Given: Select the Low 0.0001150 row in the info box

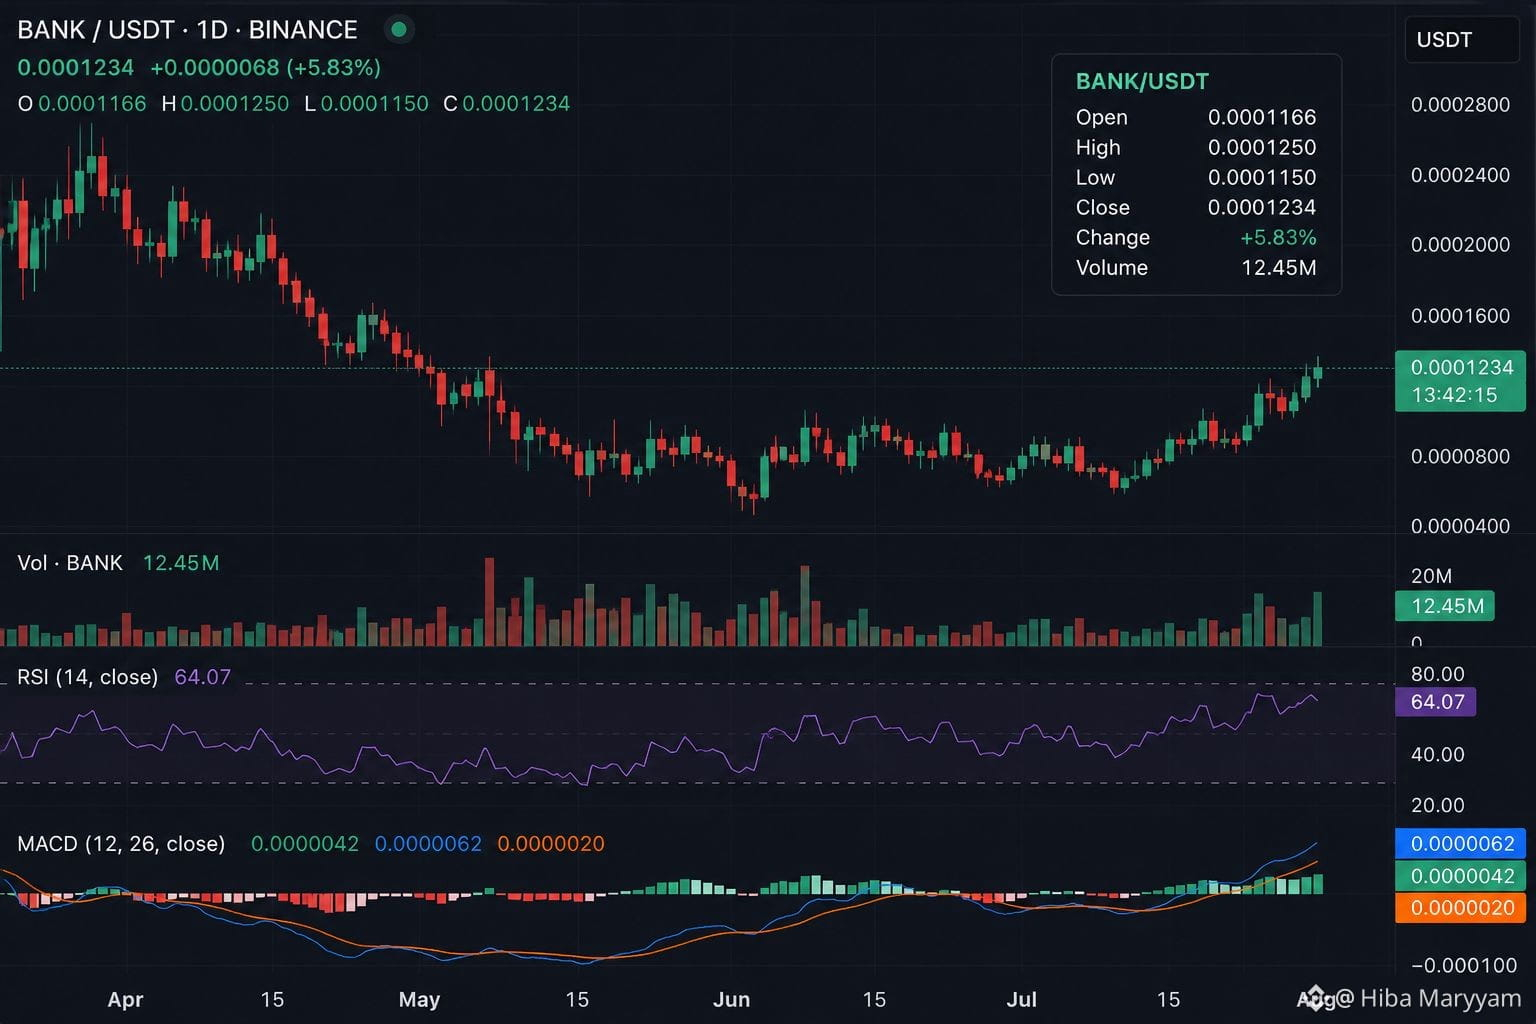Looking at the screenshot, I should click(1196, 177).
